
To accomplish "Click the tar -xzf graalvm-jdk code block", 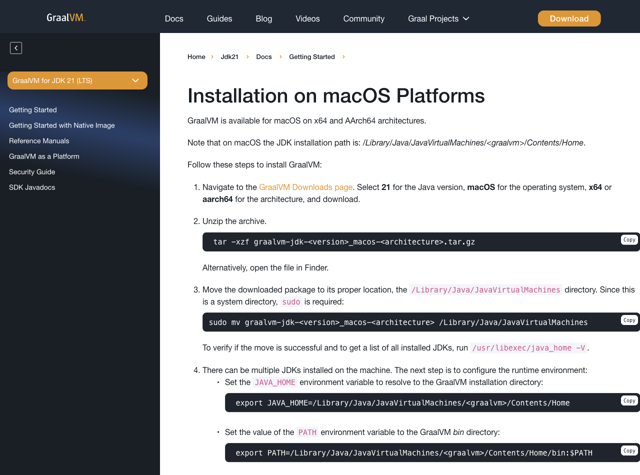I will pyautogui.click(x=421, y=242).
